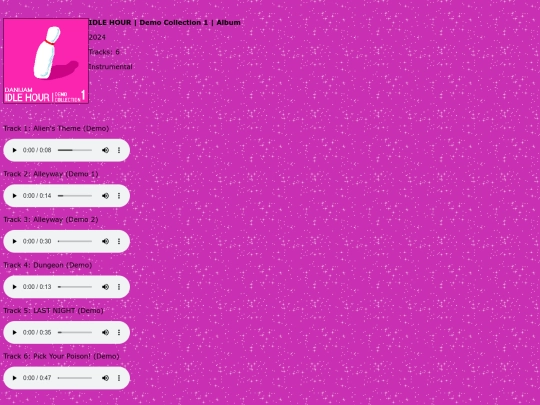This screenshot has height=405, width=540.
Task: Click the 0:00 / 0:13 time display
Action: 37,287
